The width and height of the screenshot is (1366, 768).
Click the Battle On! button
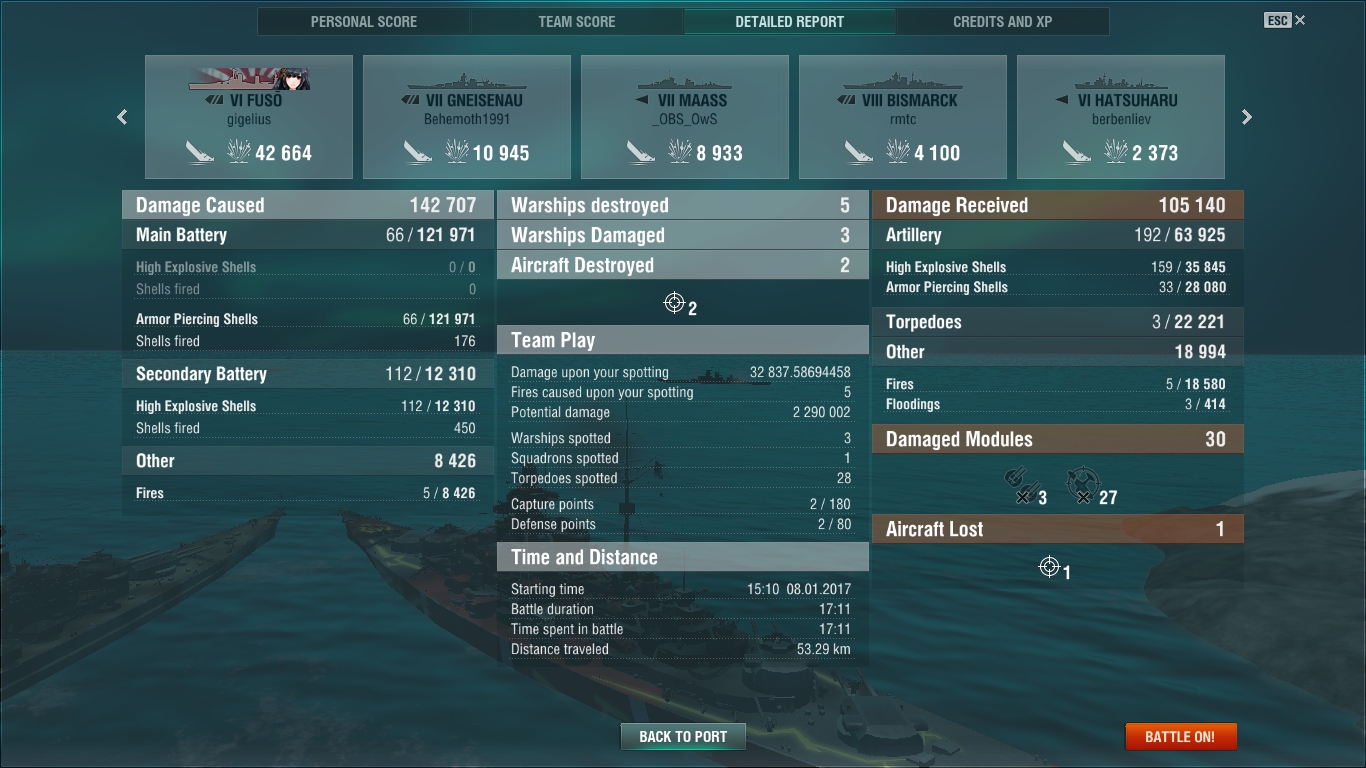pyautogui.click(x=1180, y=737)
